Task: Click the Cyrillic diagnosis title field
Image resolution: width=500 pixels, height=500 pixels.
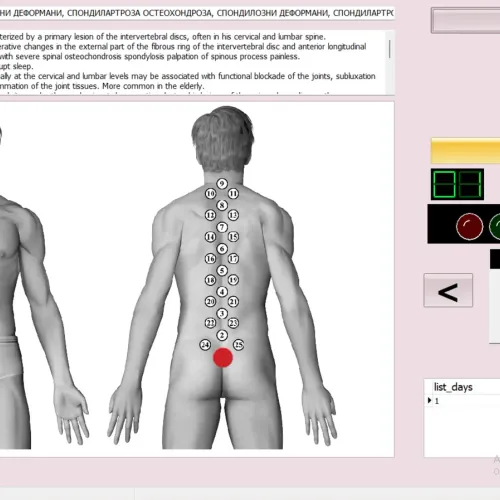Action: pos(197,13)
